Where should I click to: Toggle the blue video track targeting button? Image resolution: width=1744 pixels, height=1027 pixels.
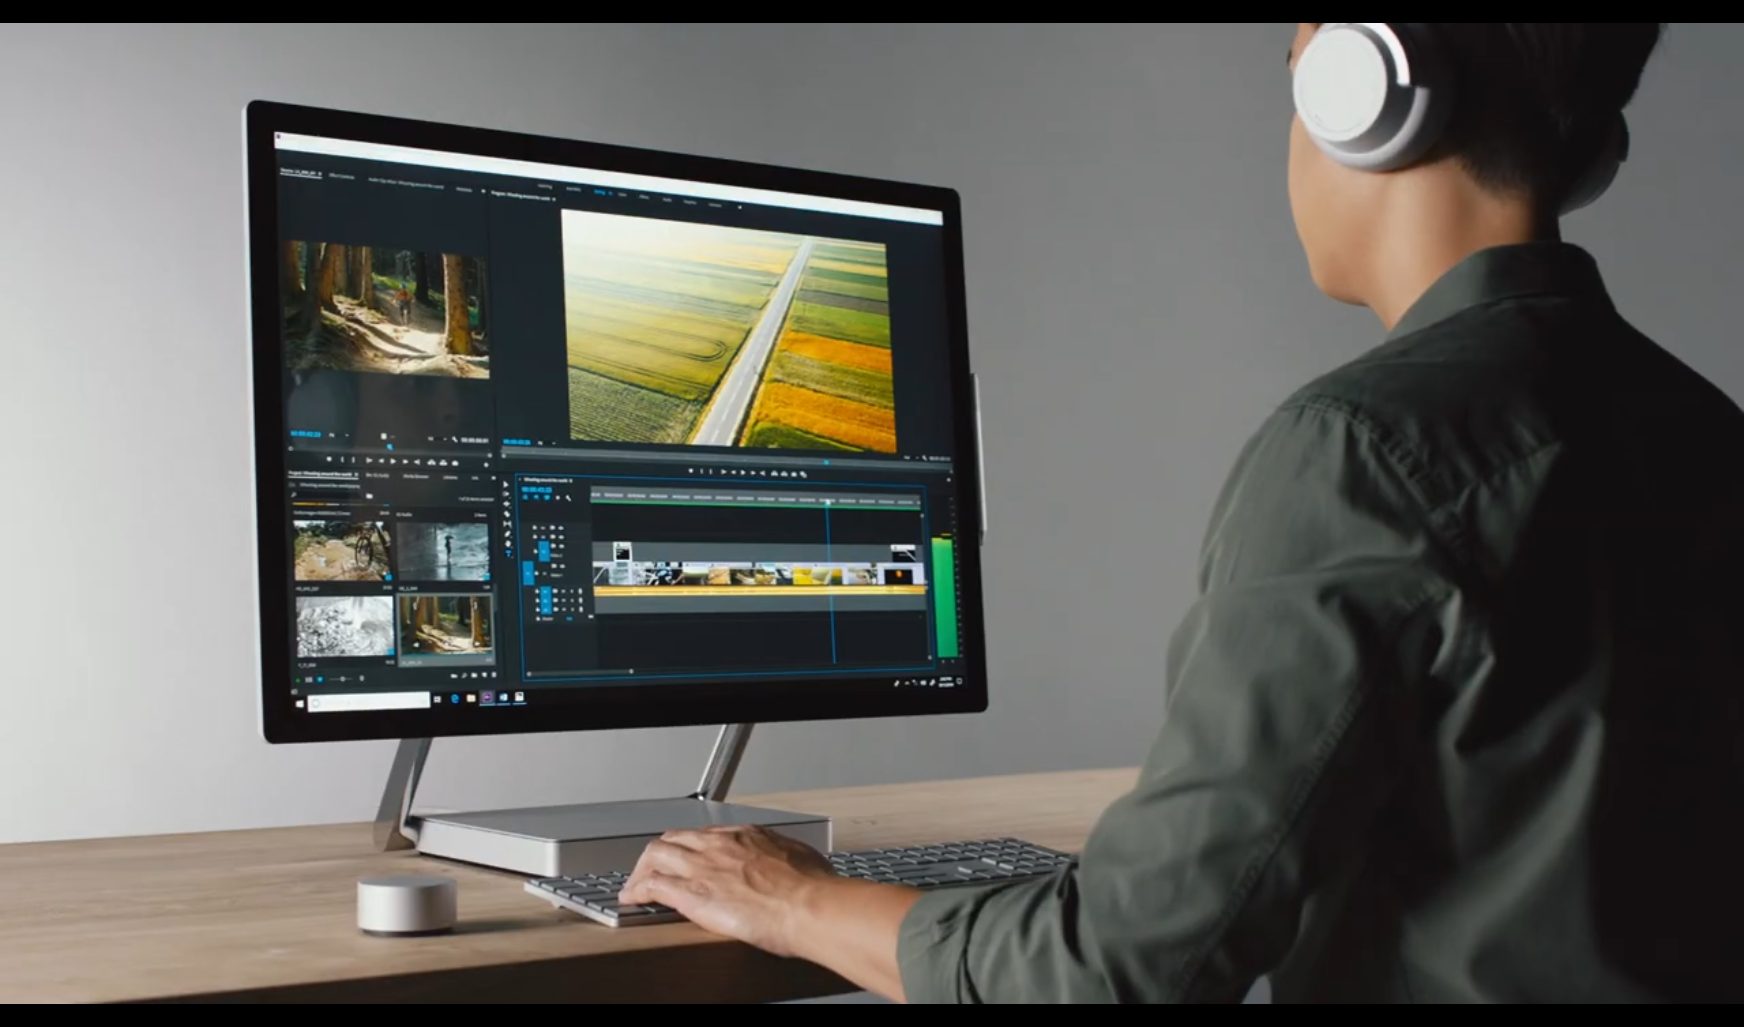(544, 550)
